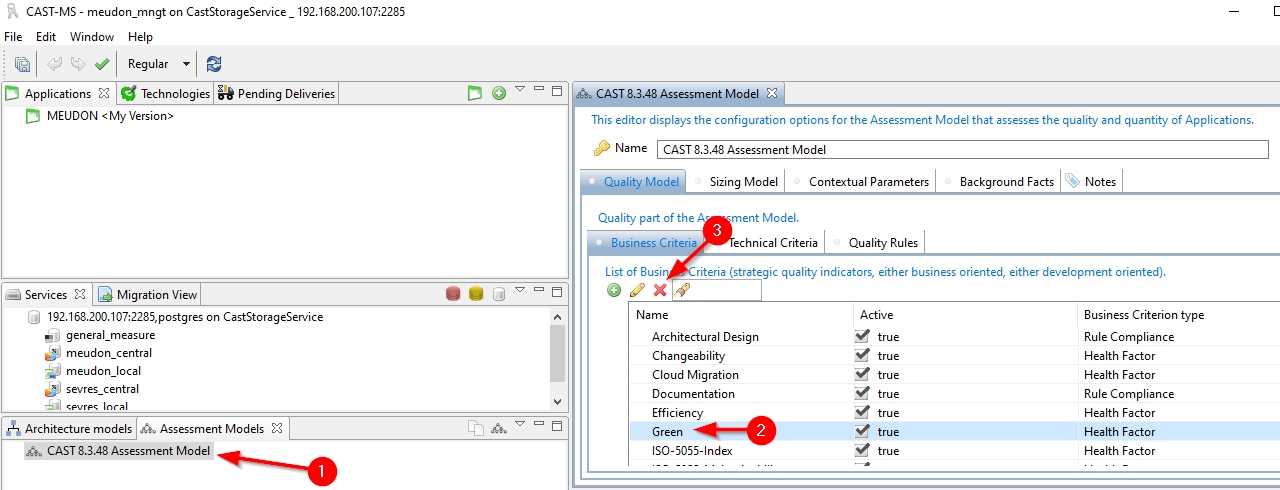Open Assessment Models panel view menu triangle
This screenshot has width=1280, height=490.
[520, 425]
